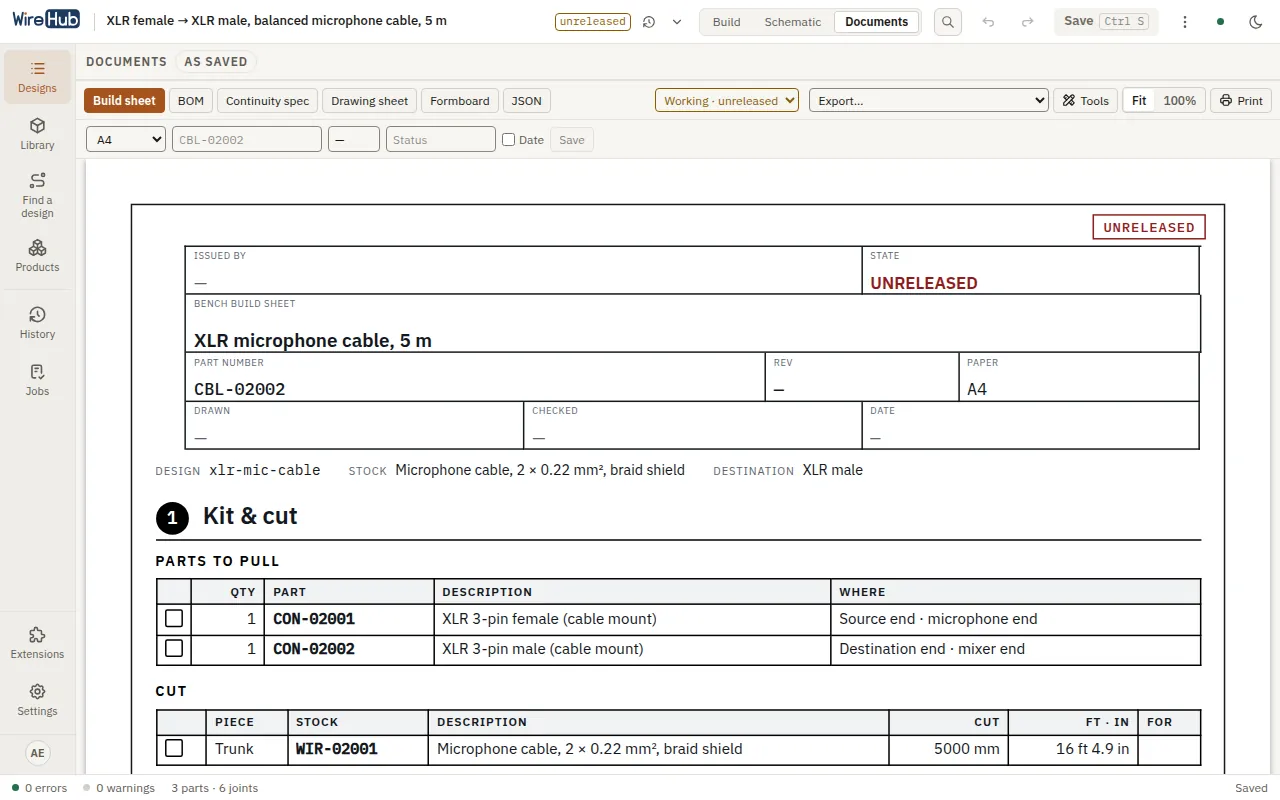The image size is (1280, 800).
Task: Click the Status input field
Action: (441, 140)
